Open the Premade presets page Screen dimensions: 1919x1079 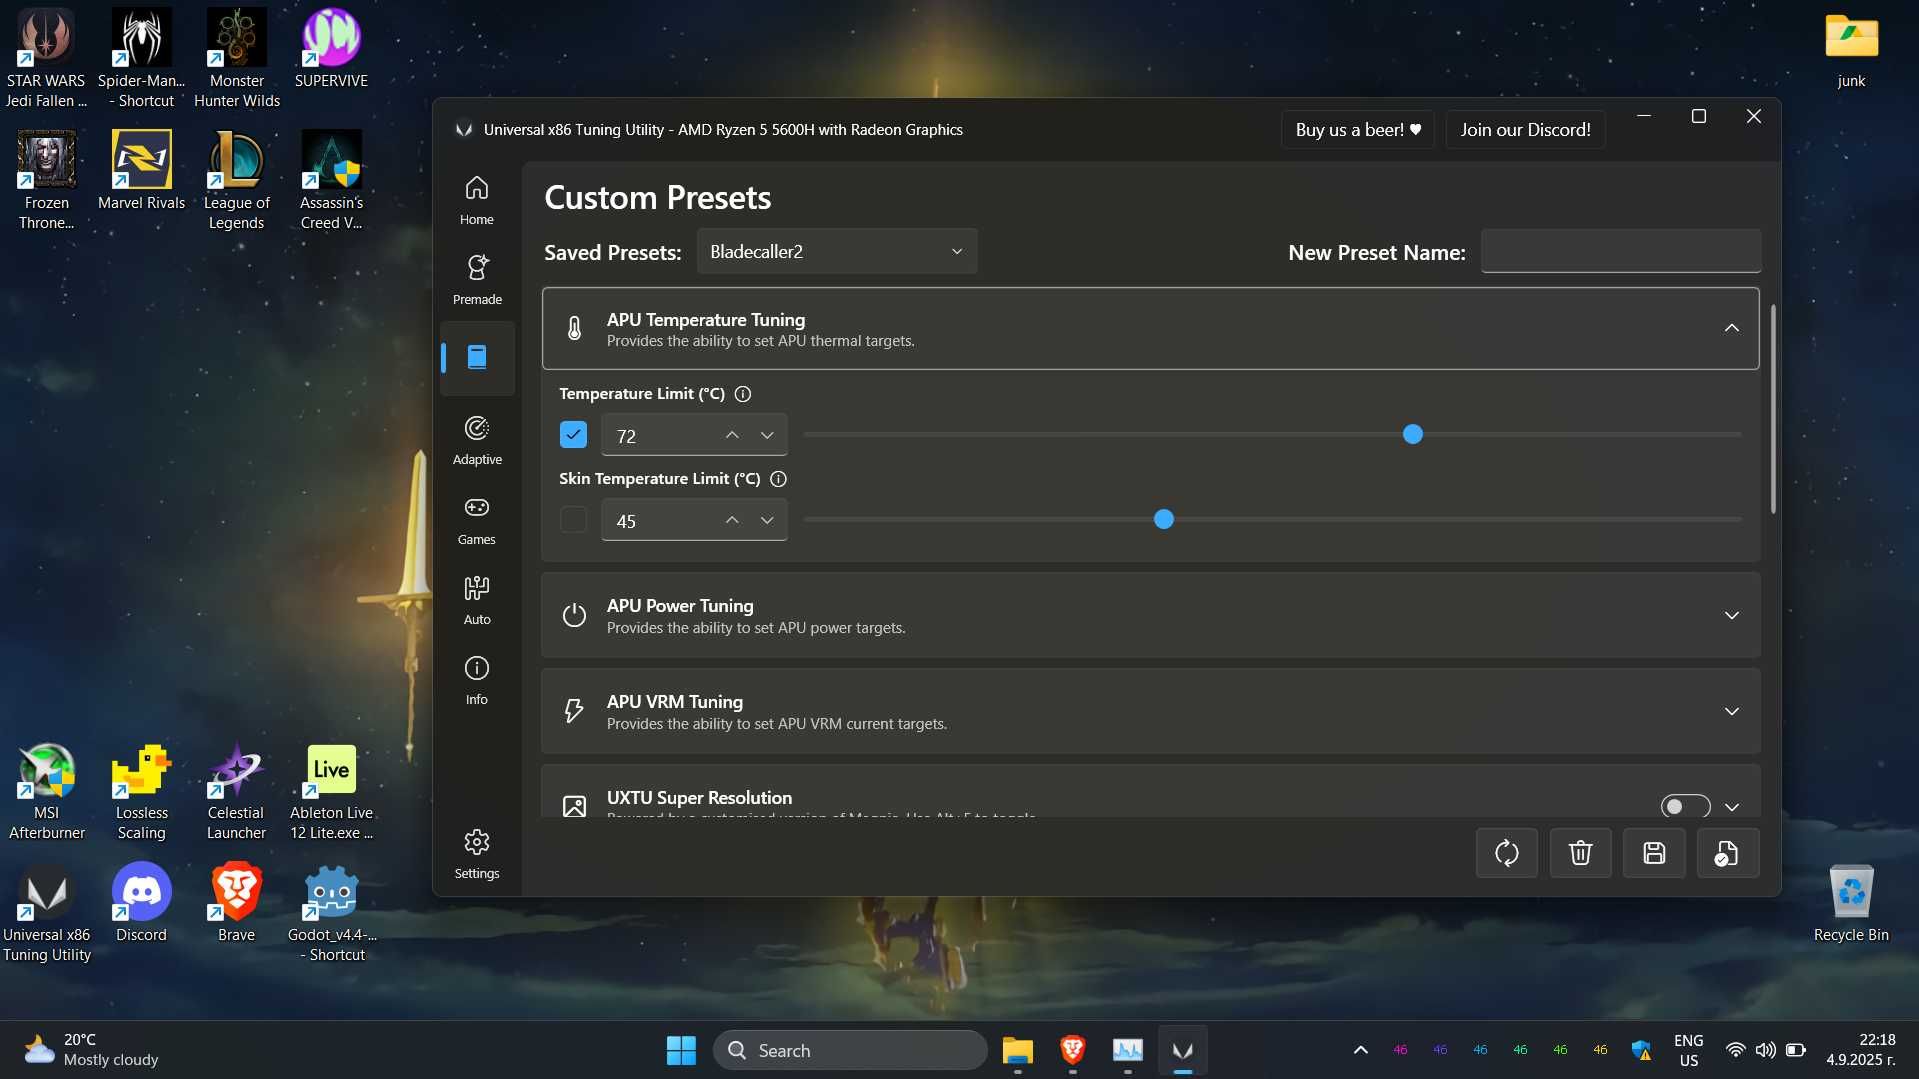477,280
